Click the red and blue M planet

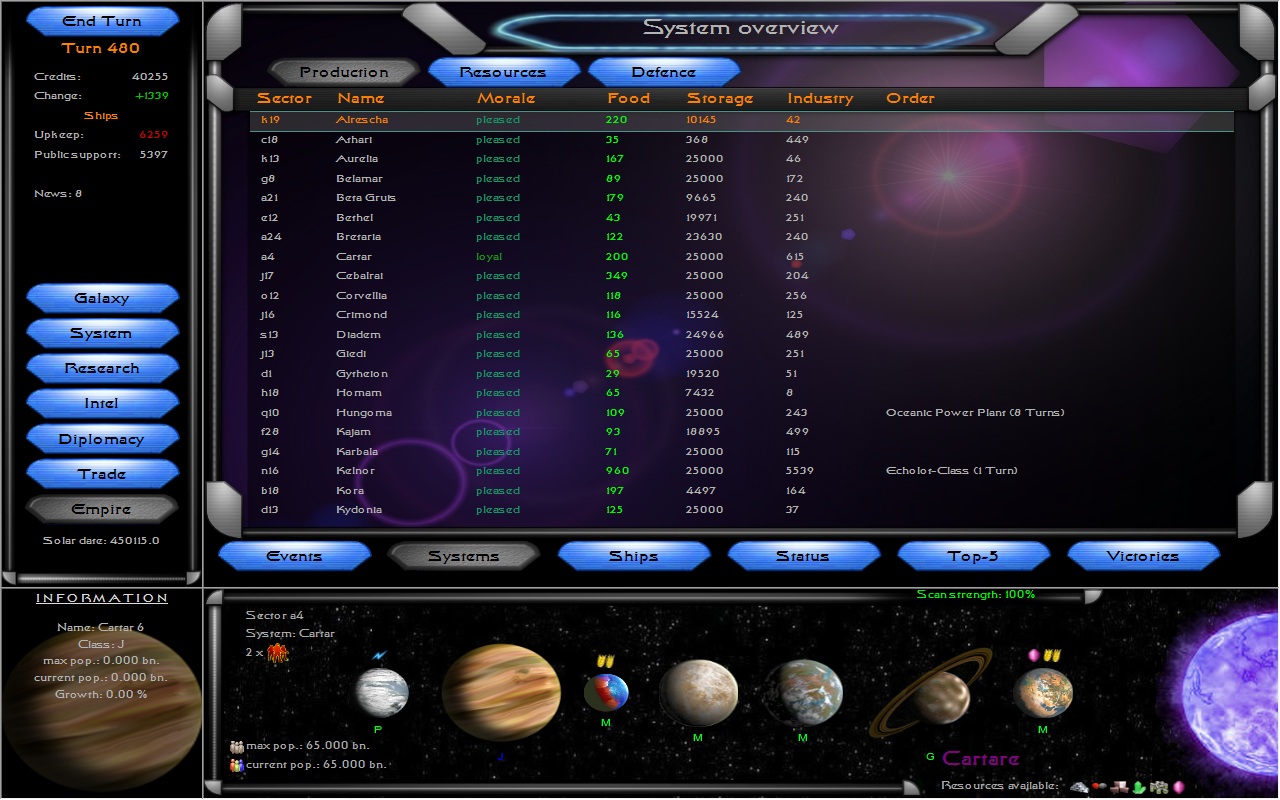(606, 692)
